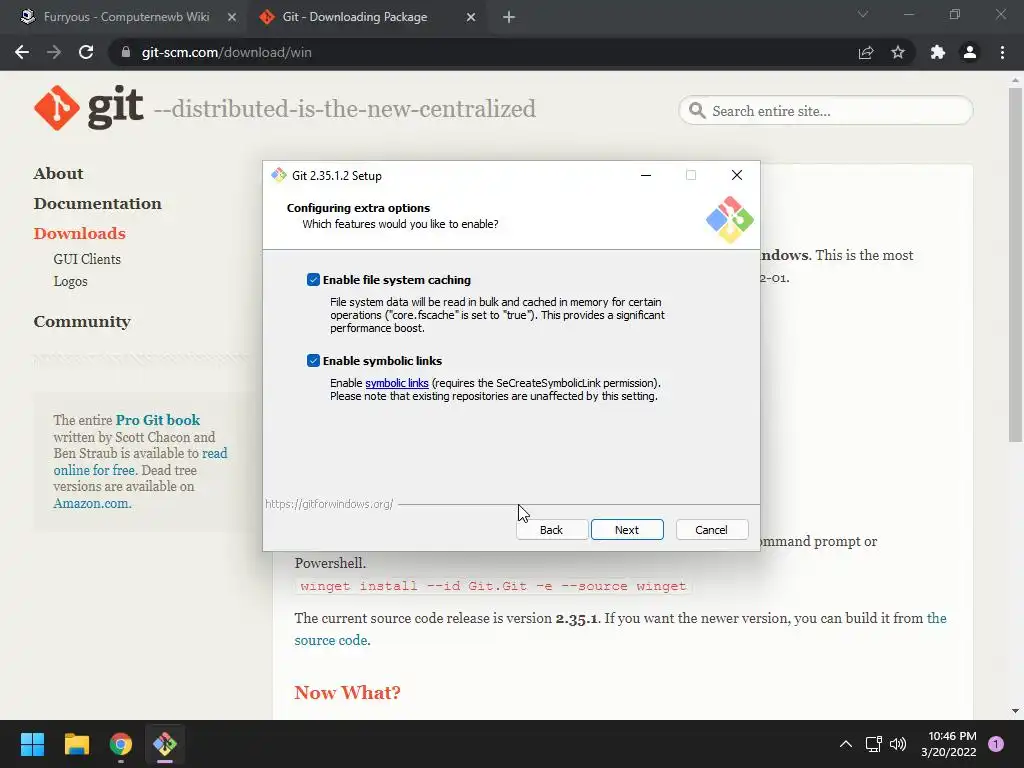Click the winget install command text
The width and height of the screenshot is (1024, 768).
[x=493, y=586]
